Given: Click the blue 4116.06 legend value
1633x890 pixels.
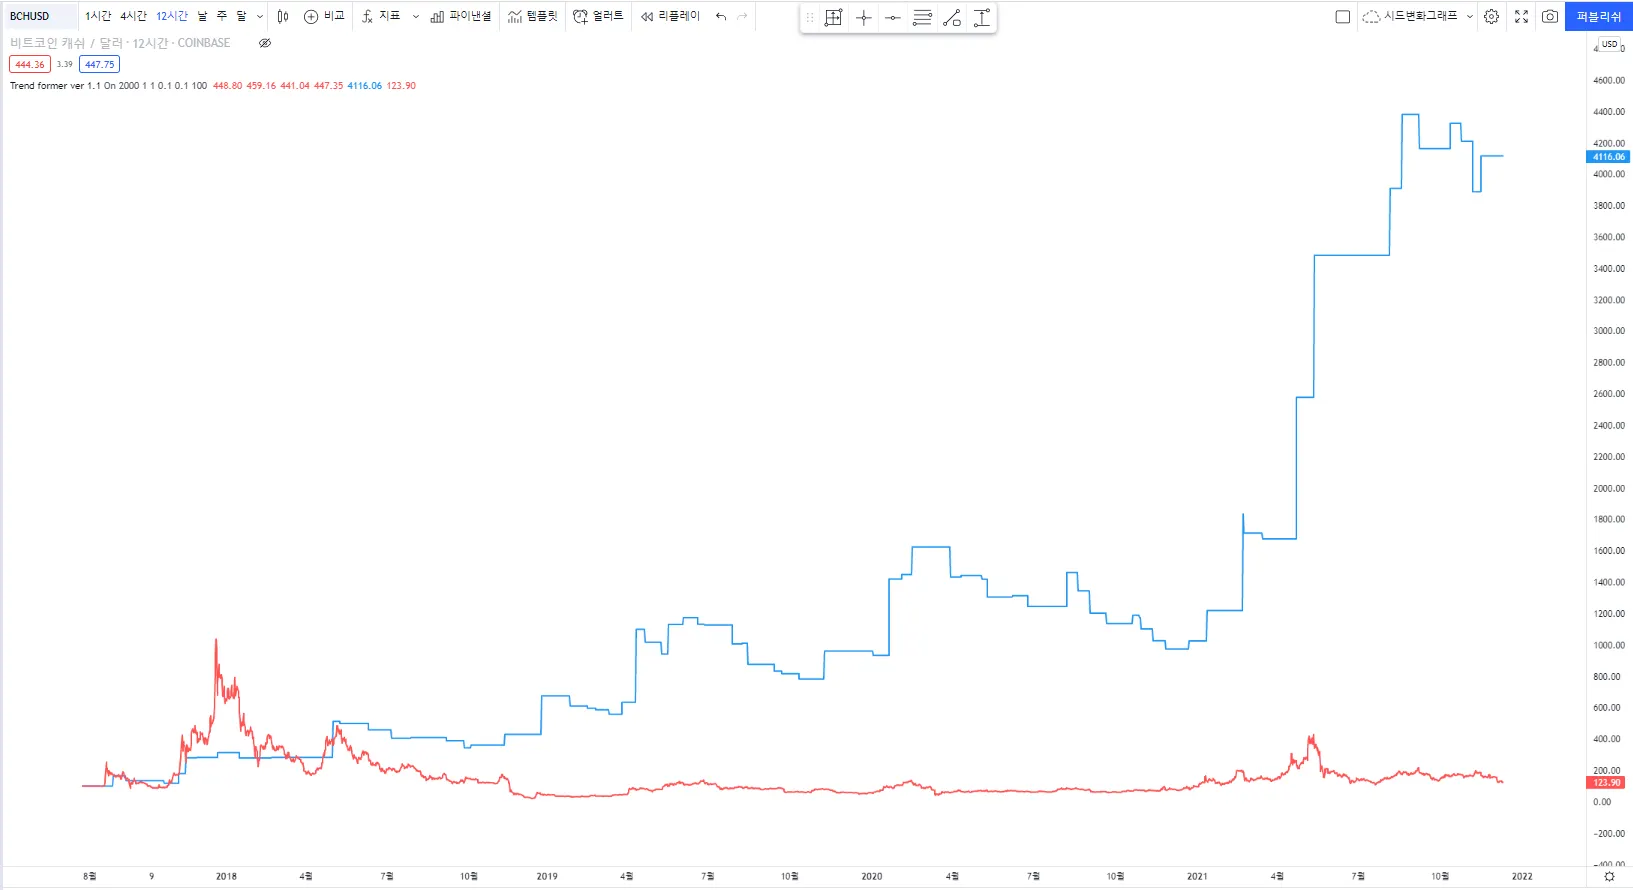Looking at the screenshot, I should pyautogui.click(x=365, y=86).
